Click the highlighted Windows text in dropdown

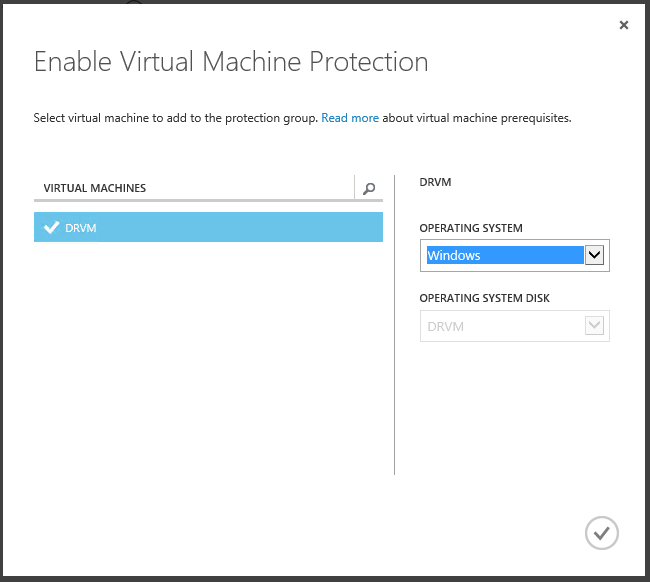454,256
